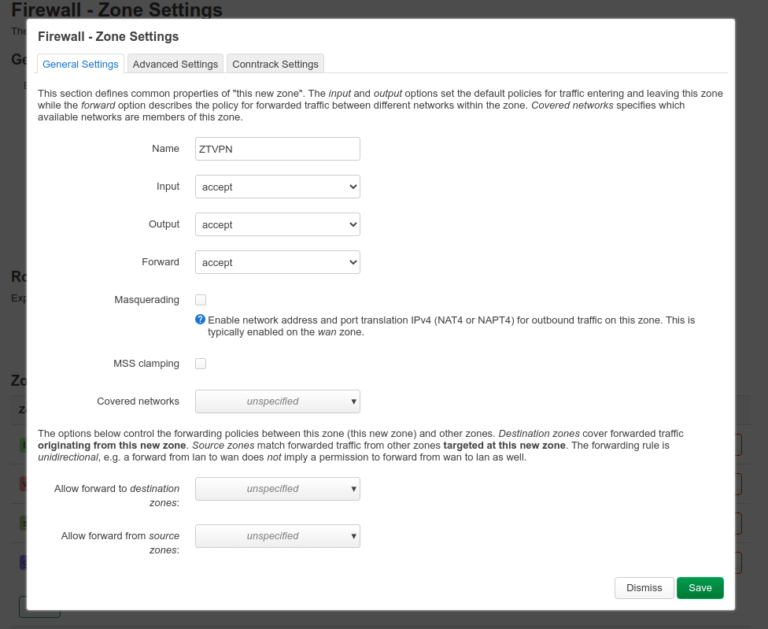
Task: Expand Allow forward to destination zones dropdown
Action: (277, 489)
